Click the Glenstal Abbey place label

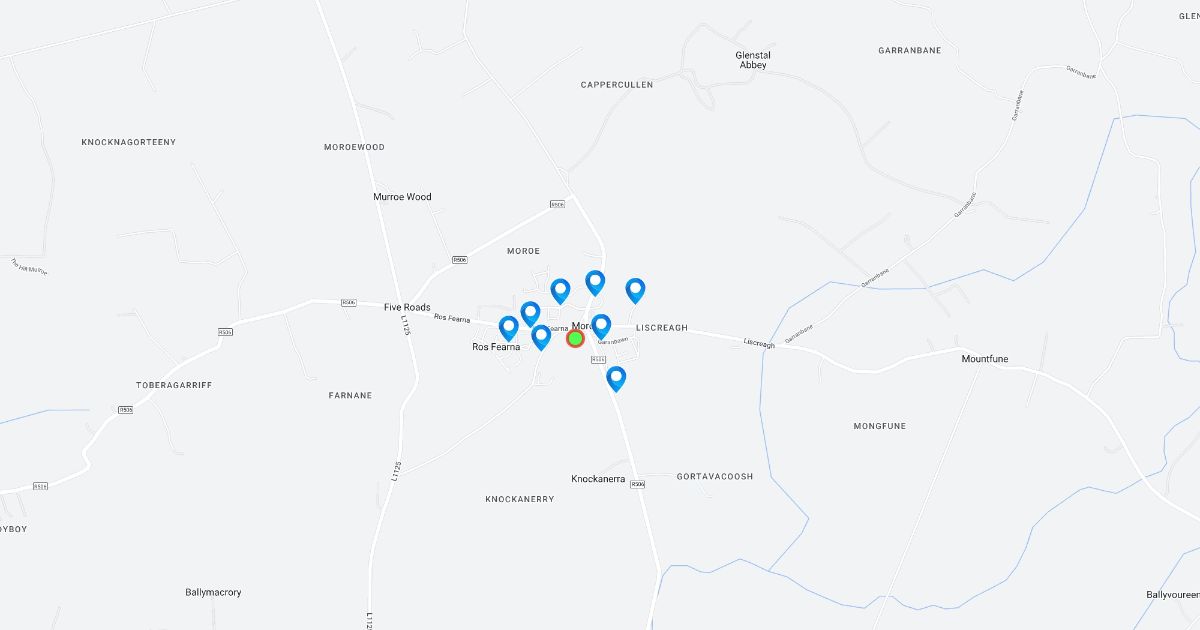pos(753,60)
